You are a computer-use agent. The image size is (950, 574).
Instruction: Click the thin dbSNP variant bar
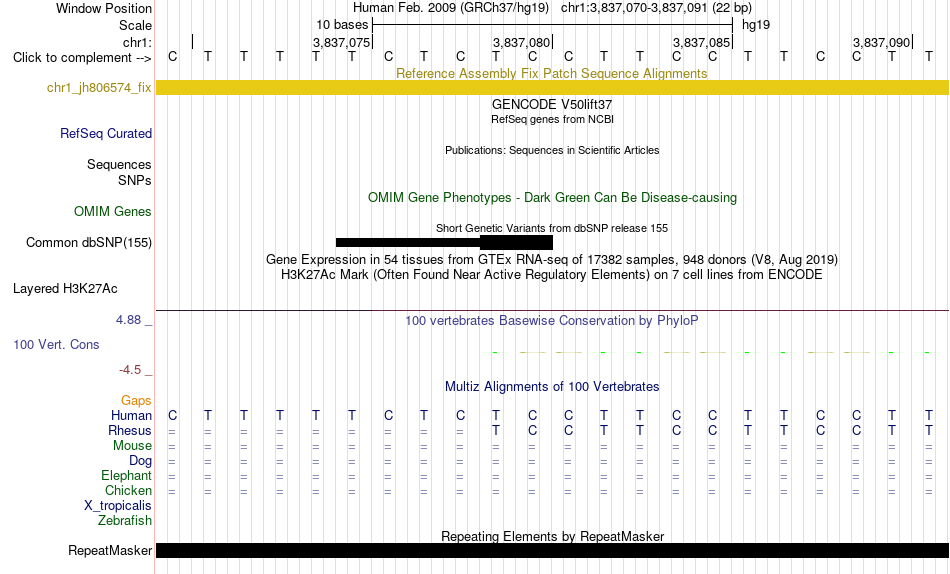coord(408,242)
